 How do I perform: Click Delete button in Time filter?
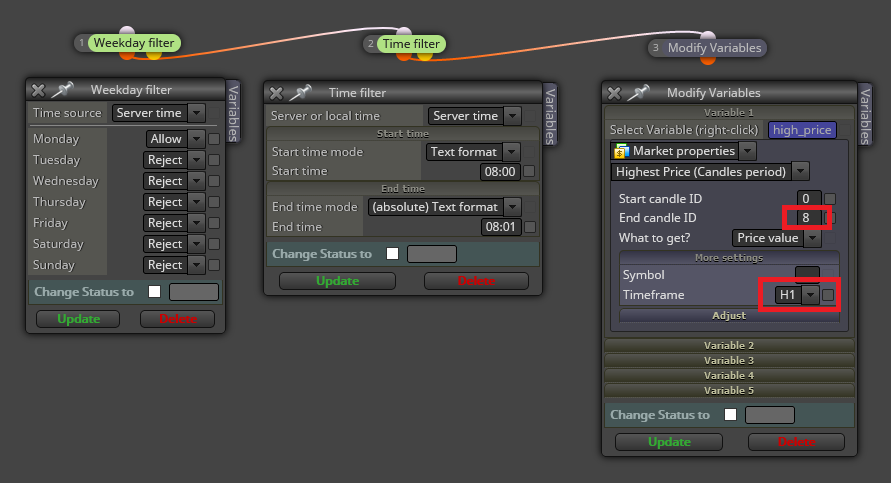pyautogui.click(x=476, y=281)
